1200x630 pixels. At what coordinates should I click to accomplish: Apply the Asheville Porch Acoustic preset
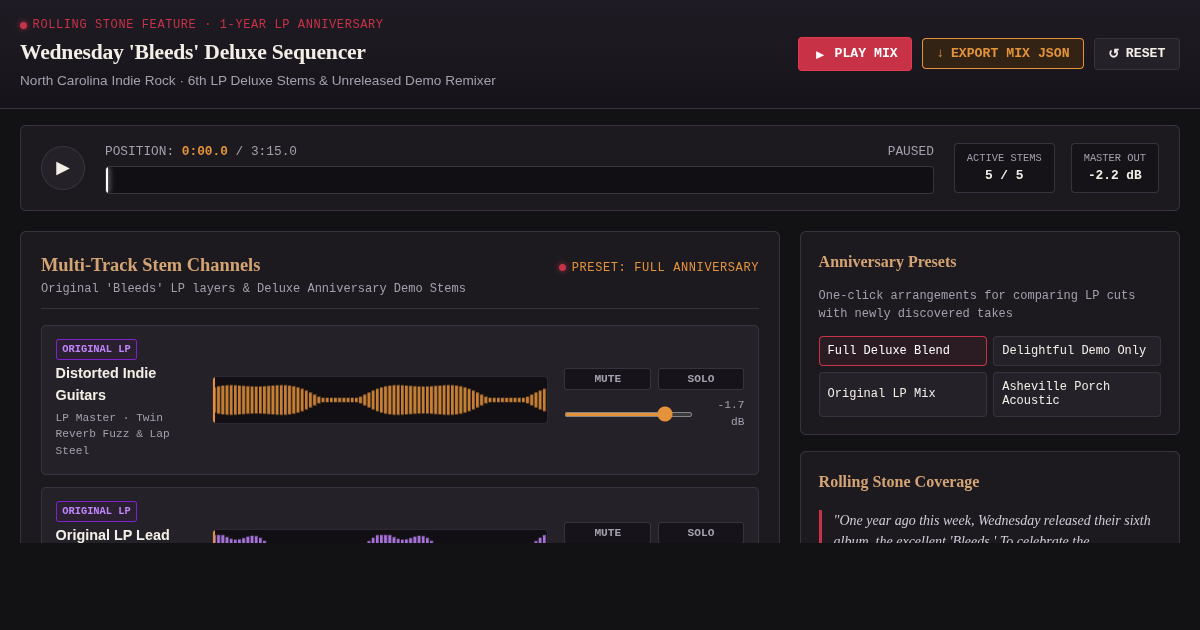pyautogui.click(x=1077, y=394)
